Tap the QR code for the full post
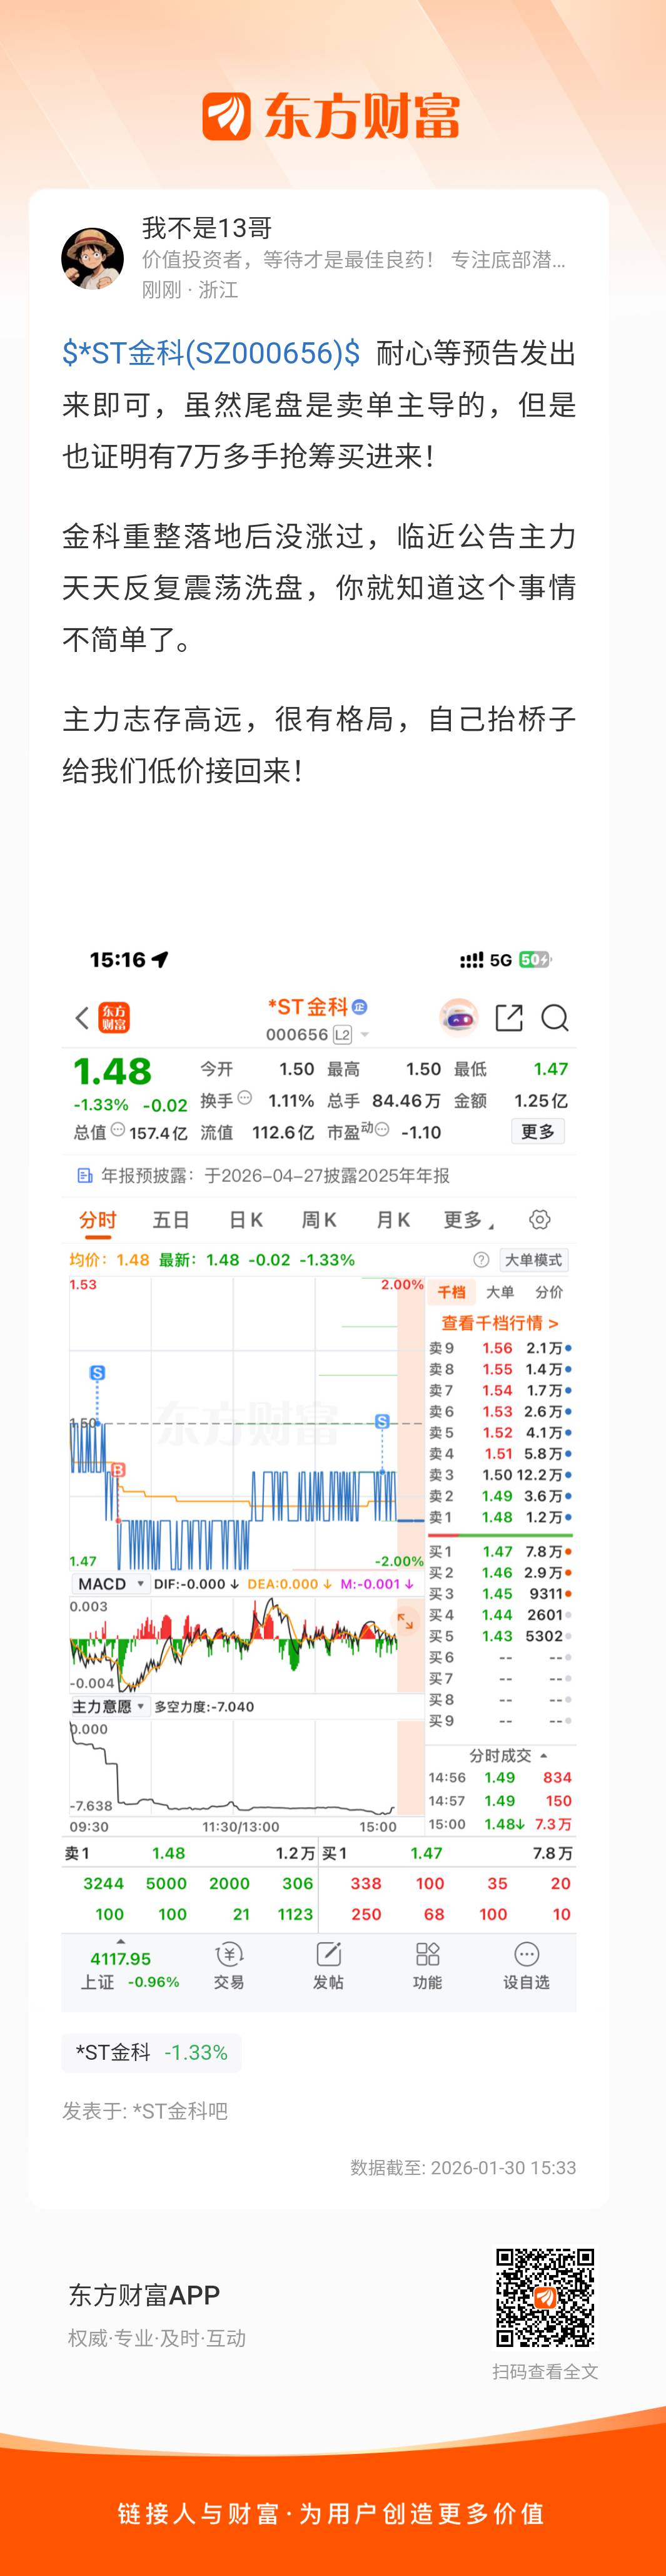 (x=545, y=2298)
